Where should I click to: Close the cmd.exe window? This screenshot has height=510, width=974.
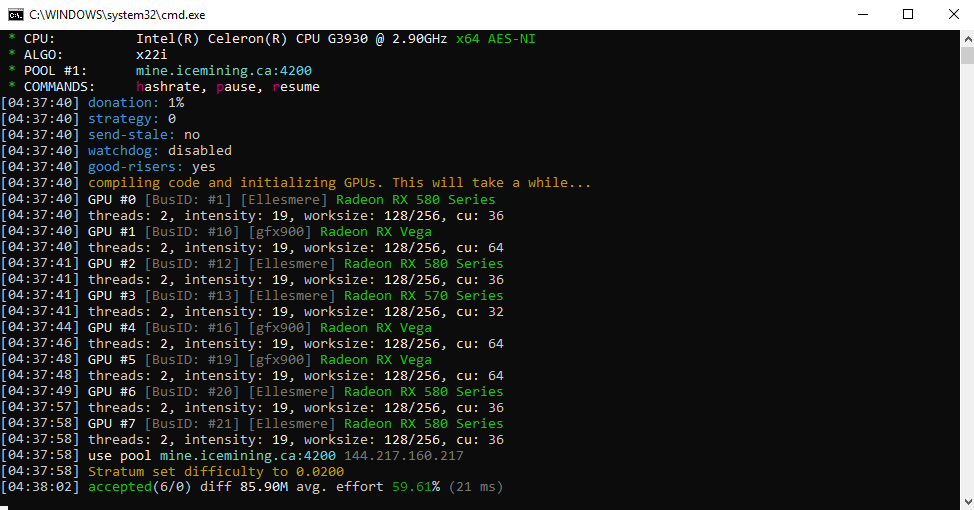tap(951, 15)
